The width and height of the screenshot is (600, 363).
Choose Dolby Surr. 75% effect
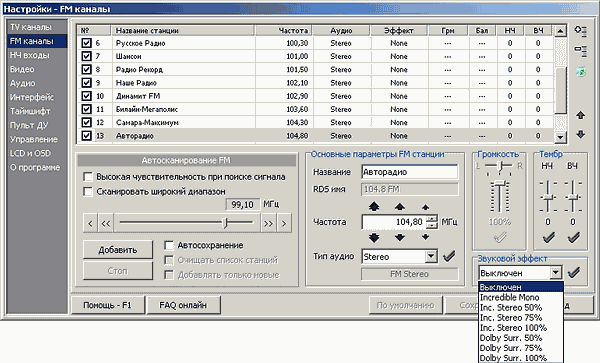[x=521, y=348]
